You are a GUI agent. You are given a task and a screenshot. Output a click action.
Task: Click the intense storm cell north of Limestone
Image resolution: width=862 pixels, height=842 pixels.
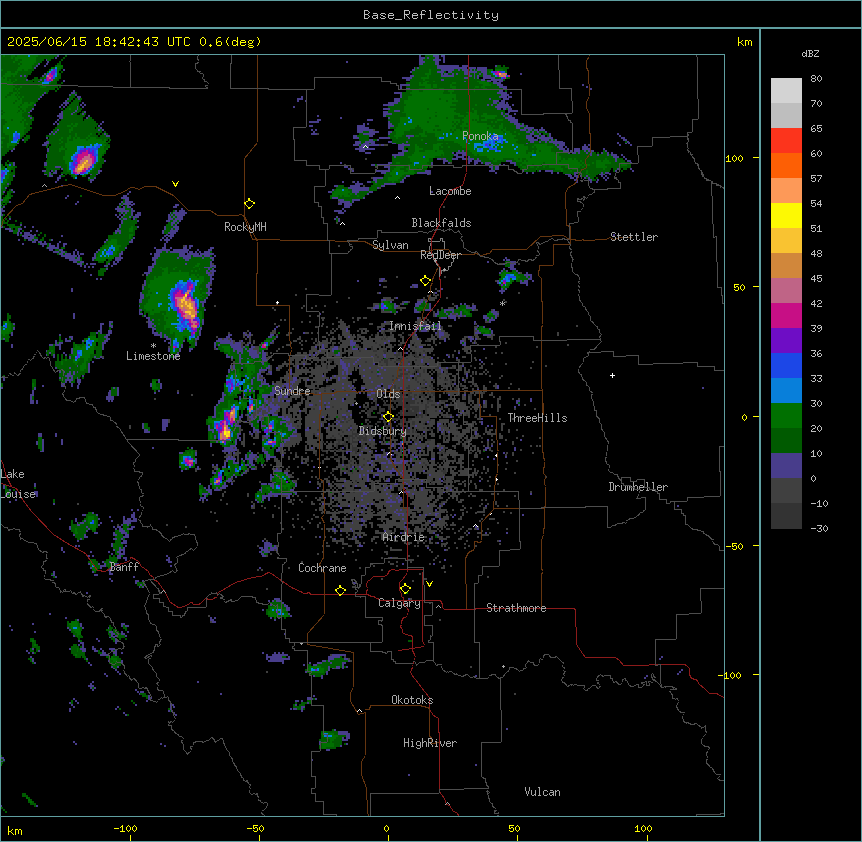click(185, 306)
